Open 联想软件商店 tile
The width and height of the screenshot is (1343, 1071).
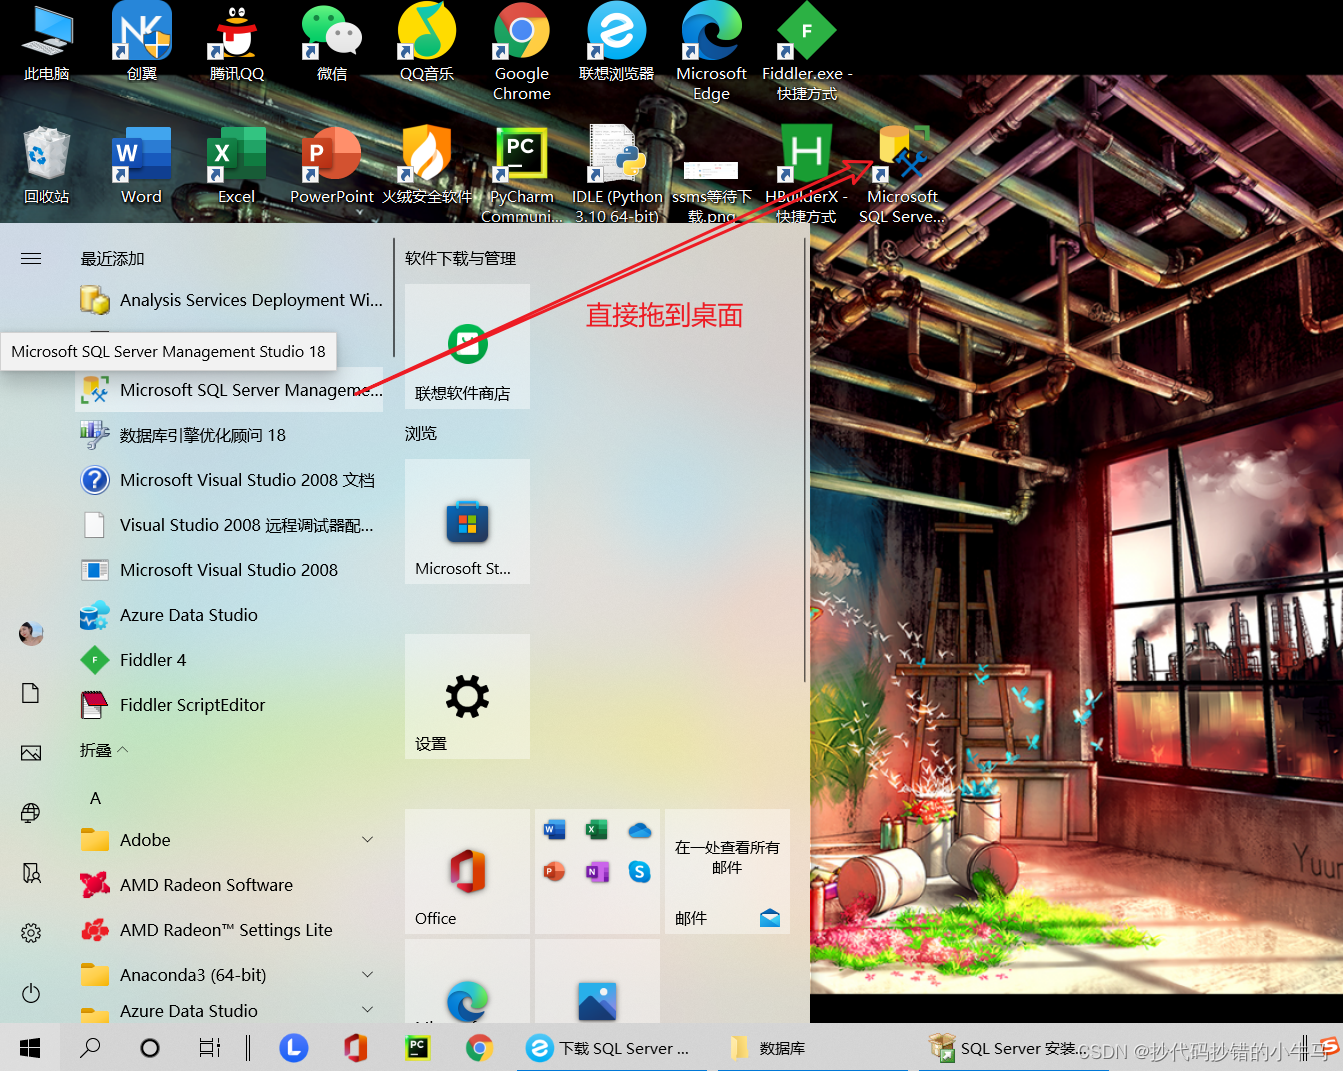tap(467, 346)
